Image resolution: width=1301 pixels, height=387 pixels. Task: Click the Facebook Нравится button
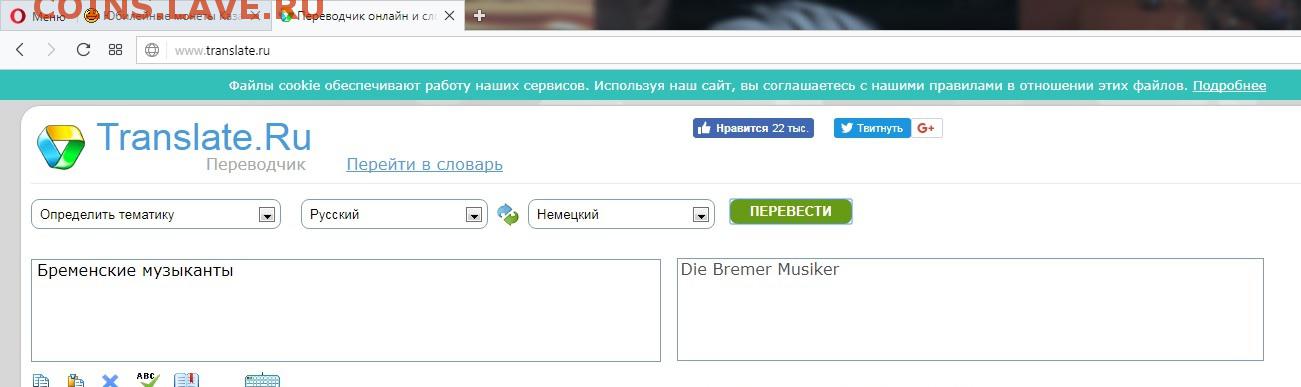pyautogui.click(x=753, y=128)
